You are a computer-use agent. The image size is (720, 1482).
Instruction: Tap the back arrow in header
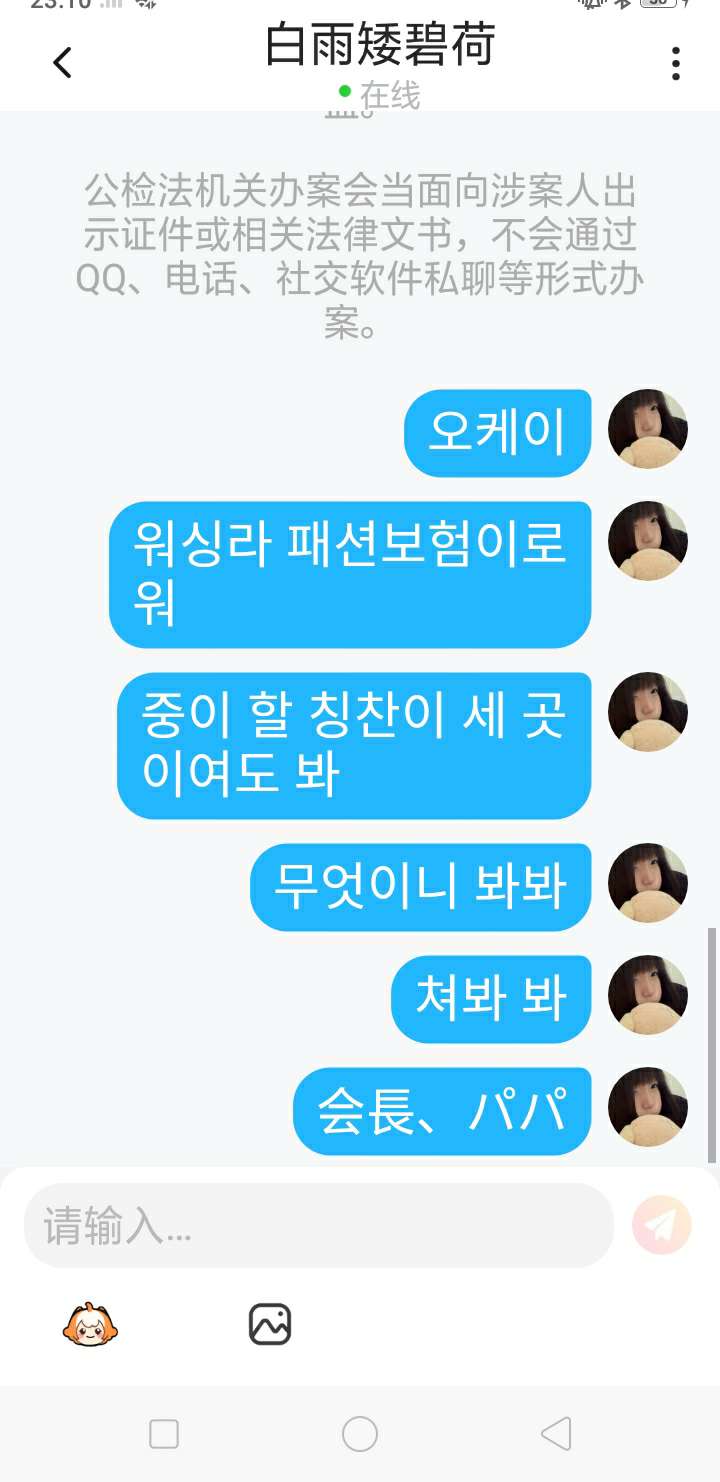pyautogui.click(x=62, y=63)
